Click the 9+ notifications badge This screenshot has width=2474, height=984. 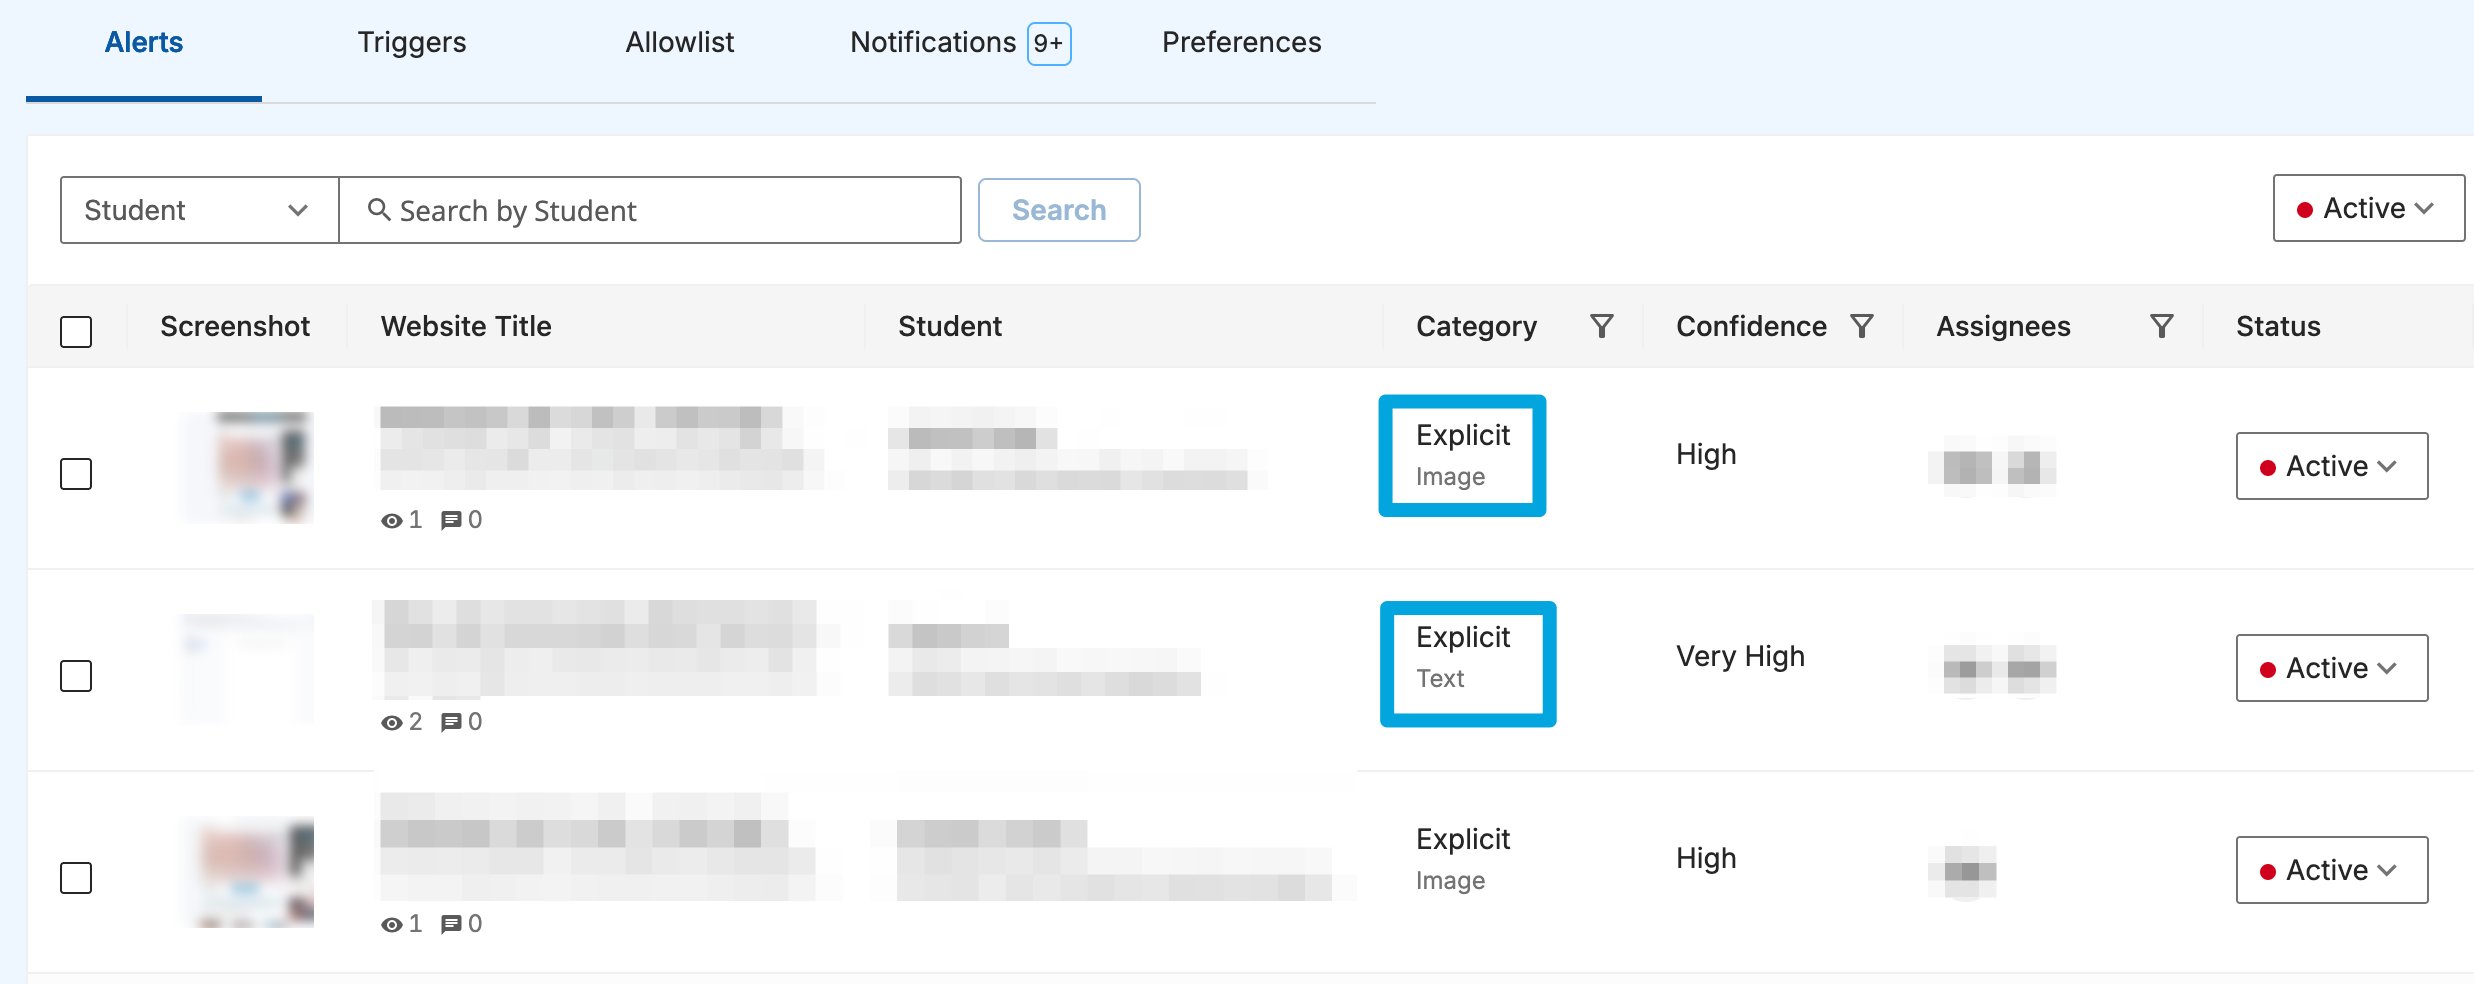pyautogui.click(x=1049, y=44)
